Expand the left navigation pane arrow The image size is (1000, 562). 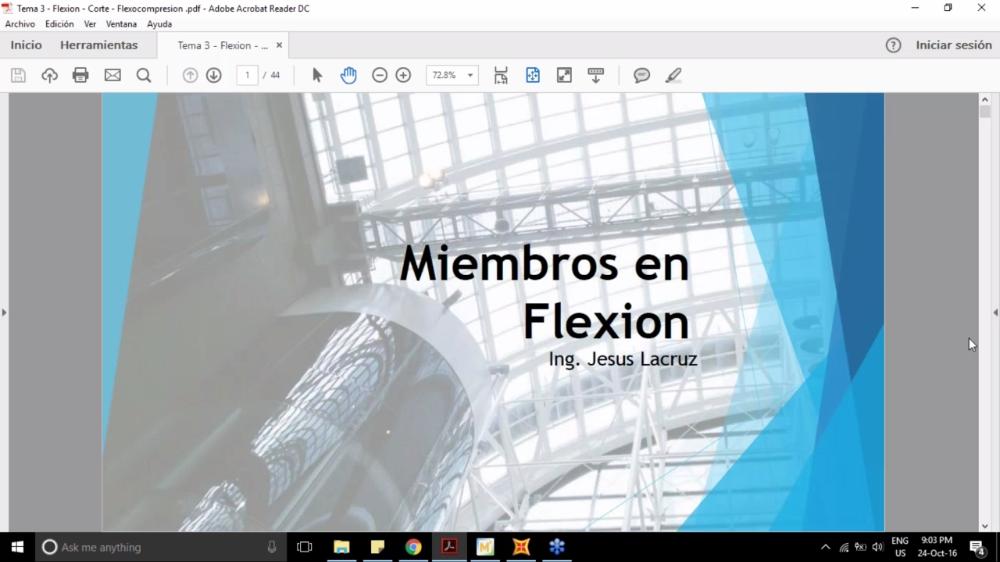[x=4, y=313]
